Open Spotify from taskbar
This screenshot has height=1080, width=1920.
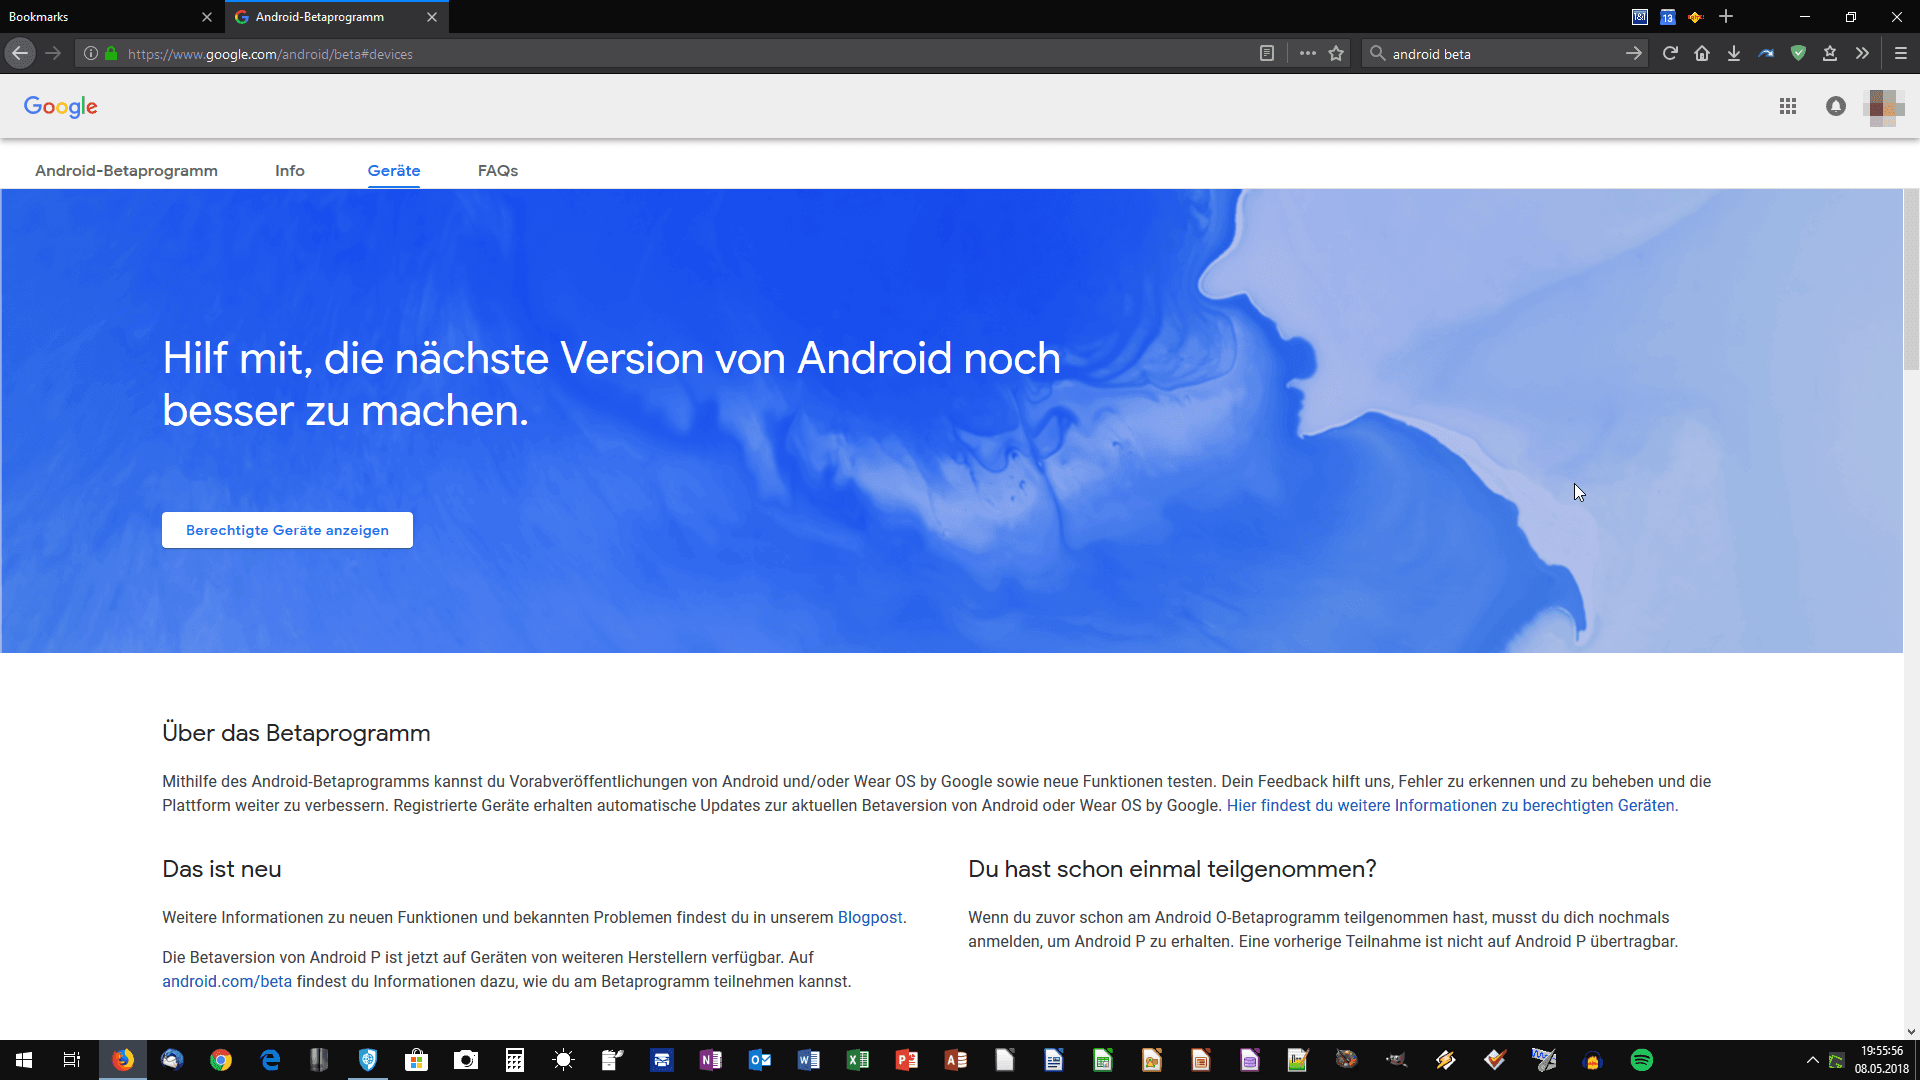pyautogui.click(x=1642, y=1060)
